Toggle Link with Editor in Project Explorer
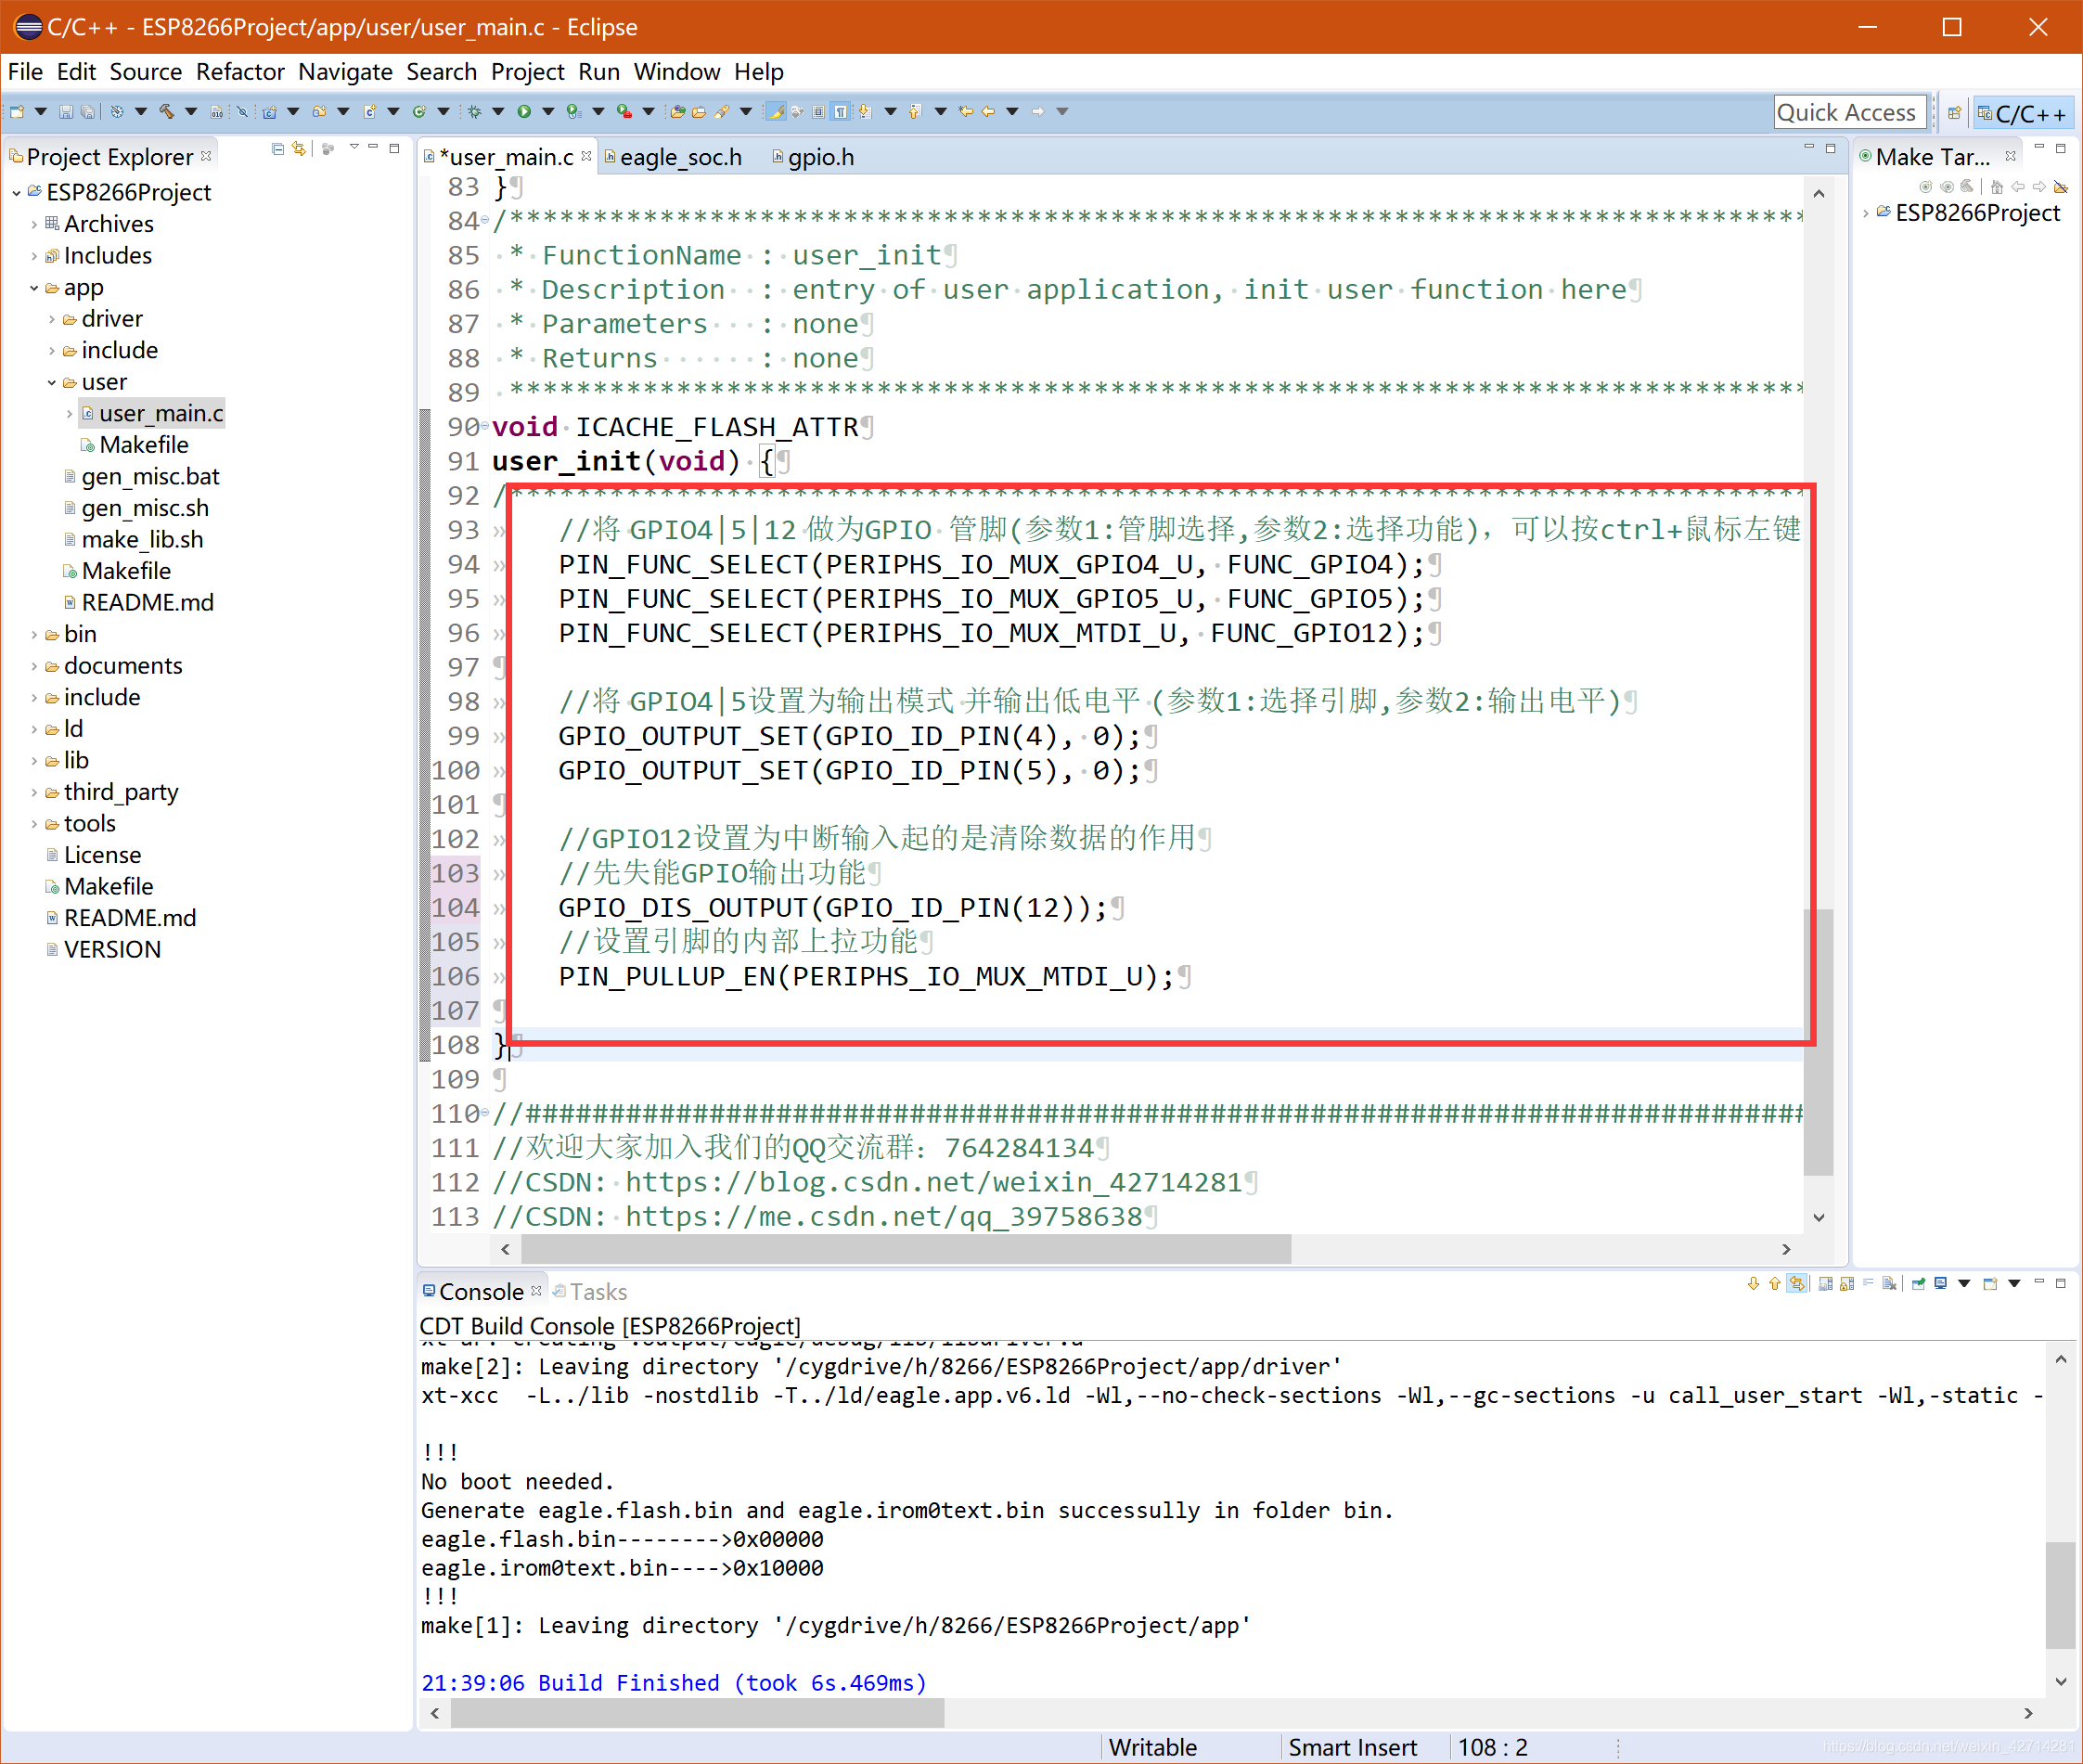2083x1764 pixels. 299,149
